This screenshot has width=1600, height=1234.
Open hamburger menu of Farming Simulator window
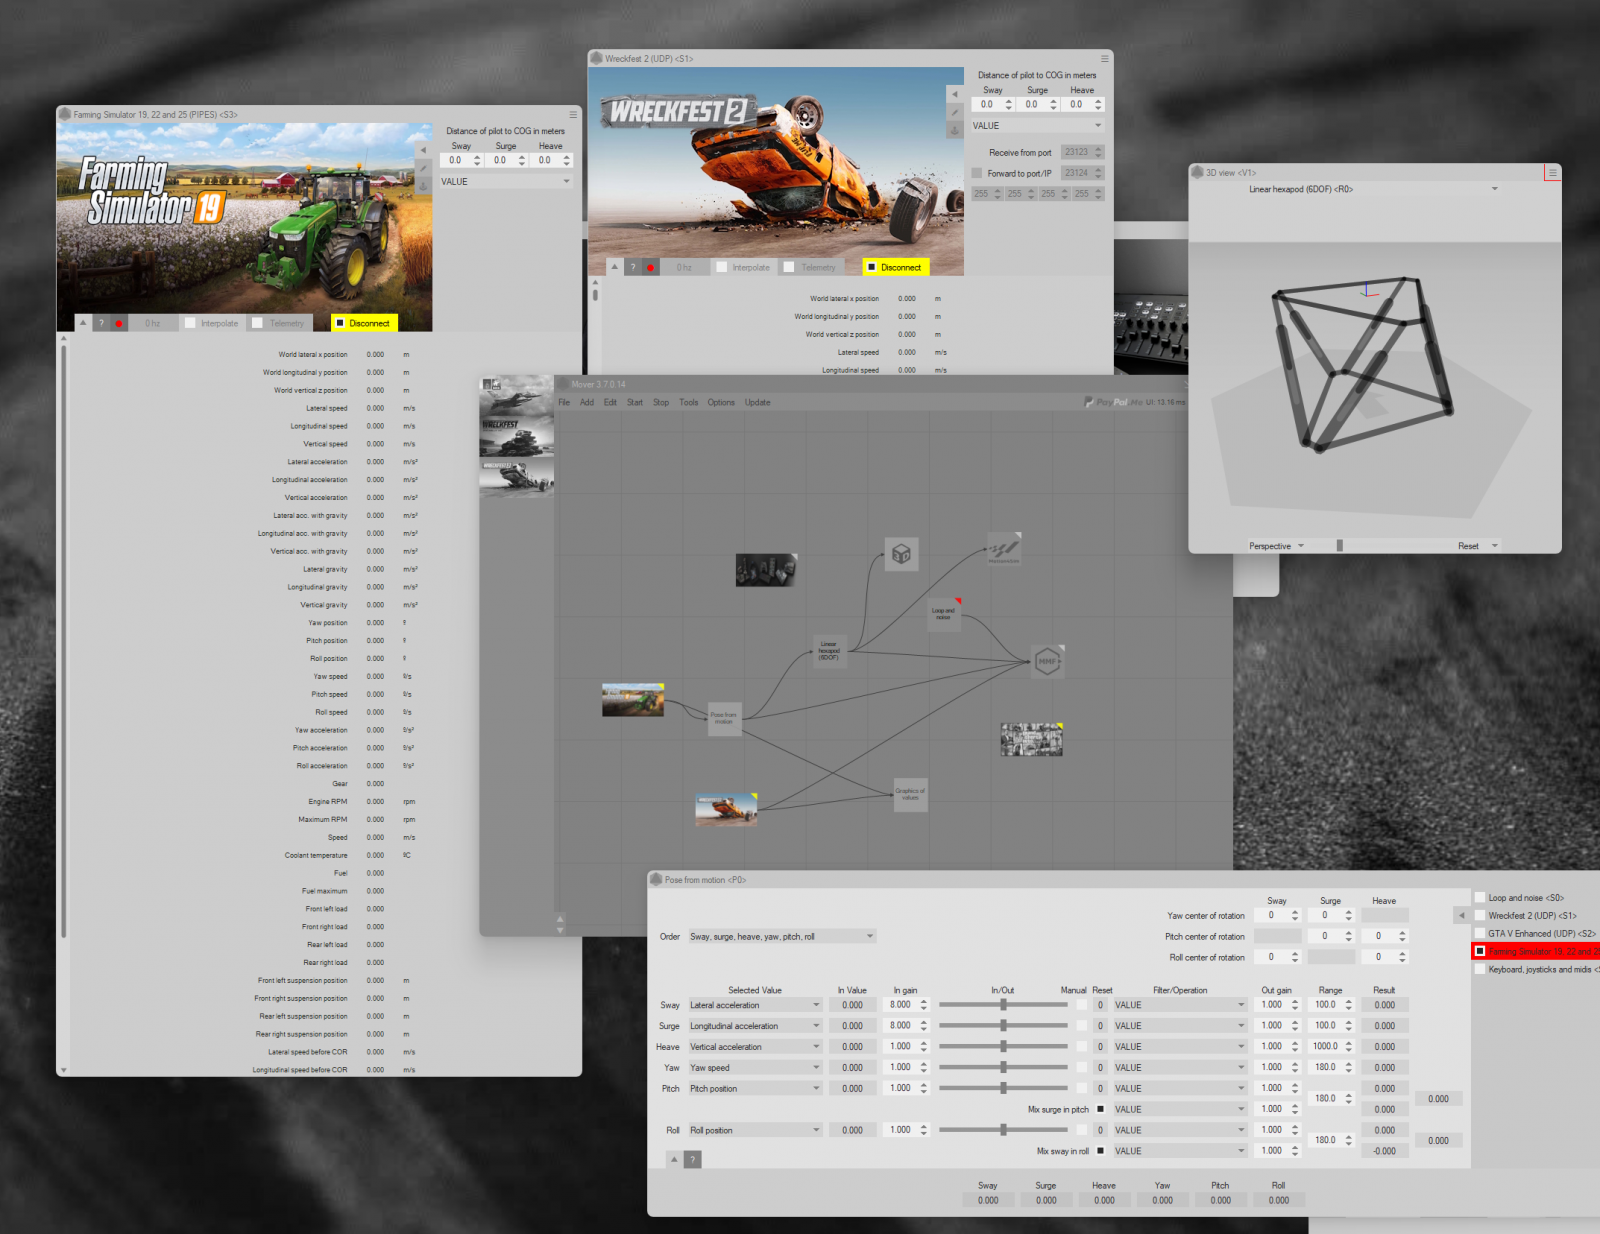pyautogui.click(x=573, y=114)
